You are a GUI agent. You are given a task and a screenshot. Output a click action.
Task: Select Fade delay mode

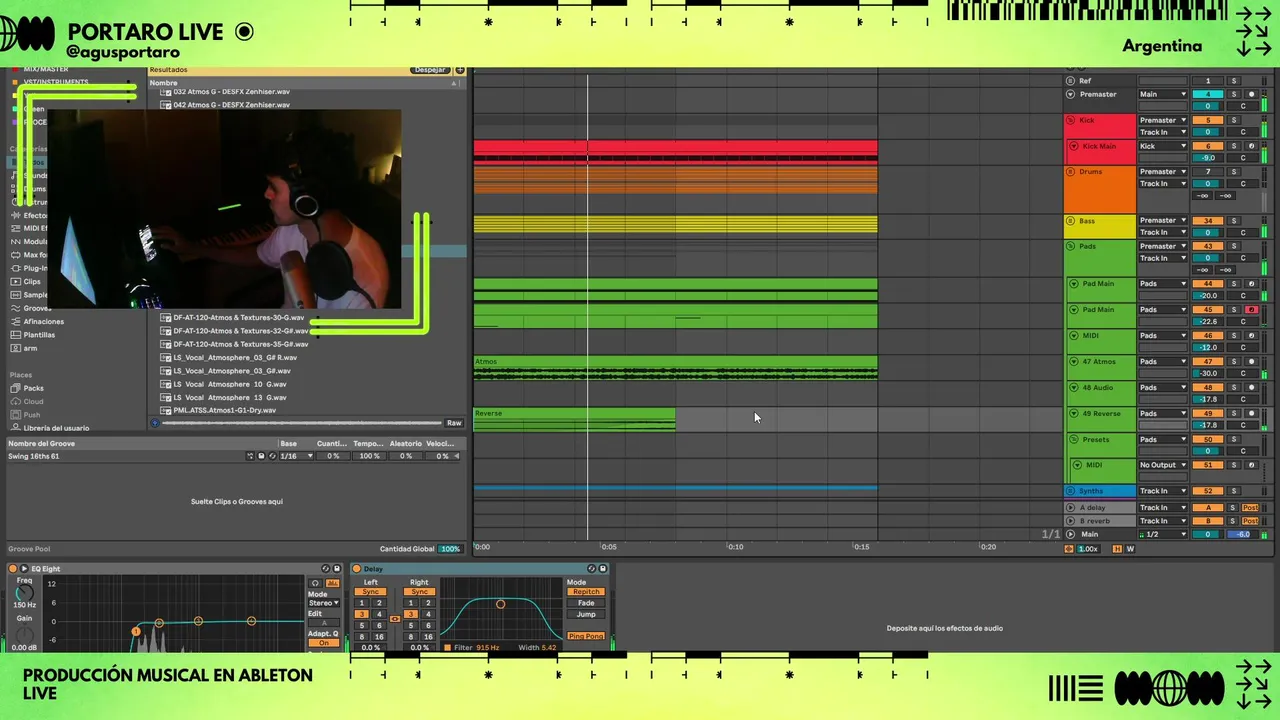click(586, 603)
